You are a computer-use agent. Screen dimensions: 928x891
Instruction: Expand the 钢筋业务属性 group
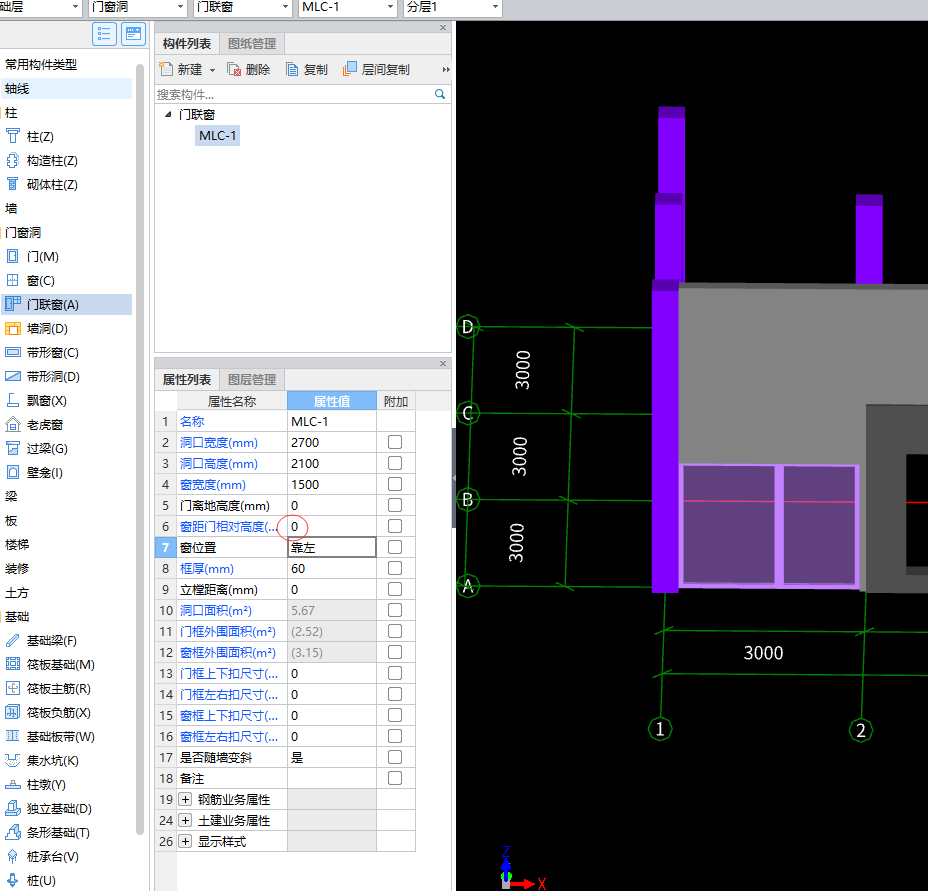pyautogui.click(x=185, y=799)
